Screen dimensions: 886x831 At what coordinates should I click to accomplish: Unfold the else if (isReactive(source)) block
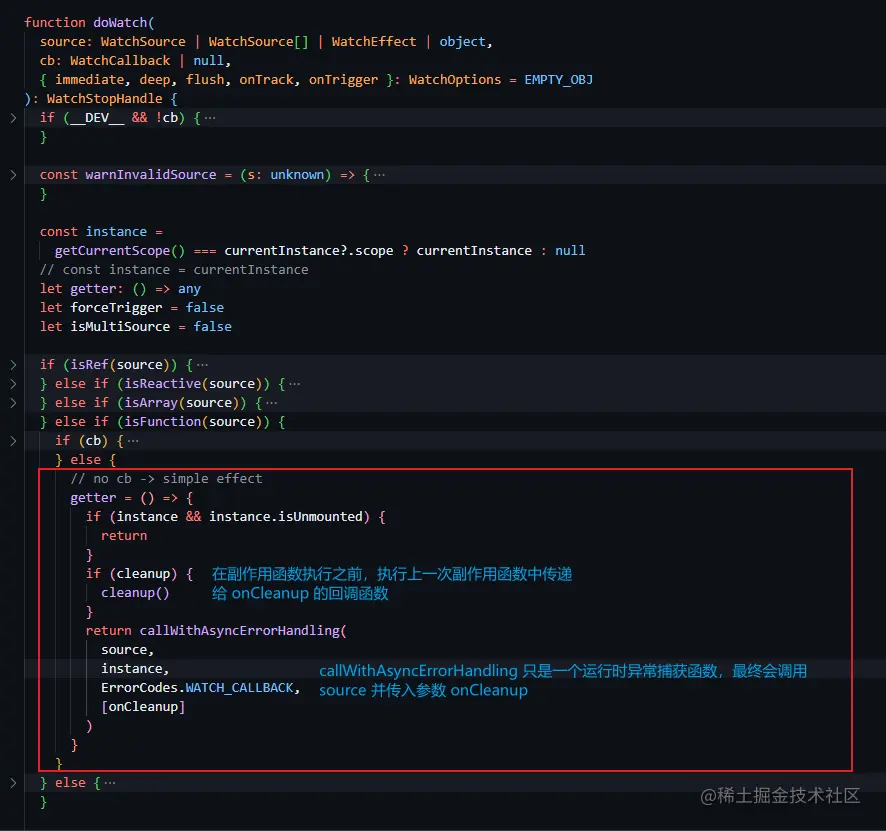(13, 384)
